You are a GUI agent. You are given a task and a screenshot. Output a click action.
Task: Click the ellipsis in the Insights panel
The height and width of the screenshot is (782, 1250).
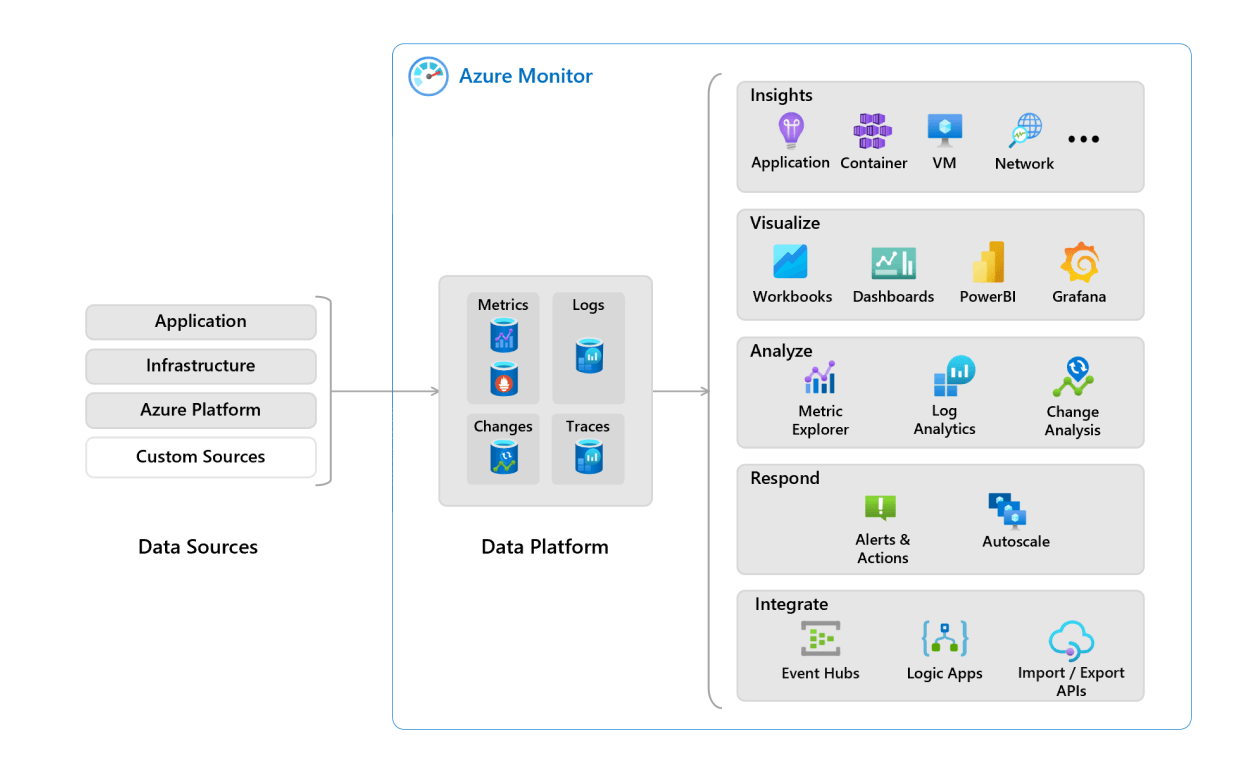(x=1084, y=140)
